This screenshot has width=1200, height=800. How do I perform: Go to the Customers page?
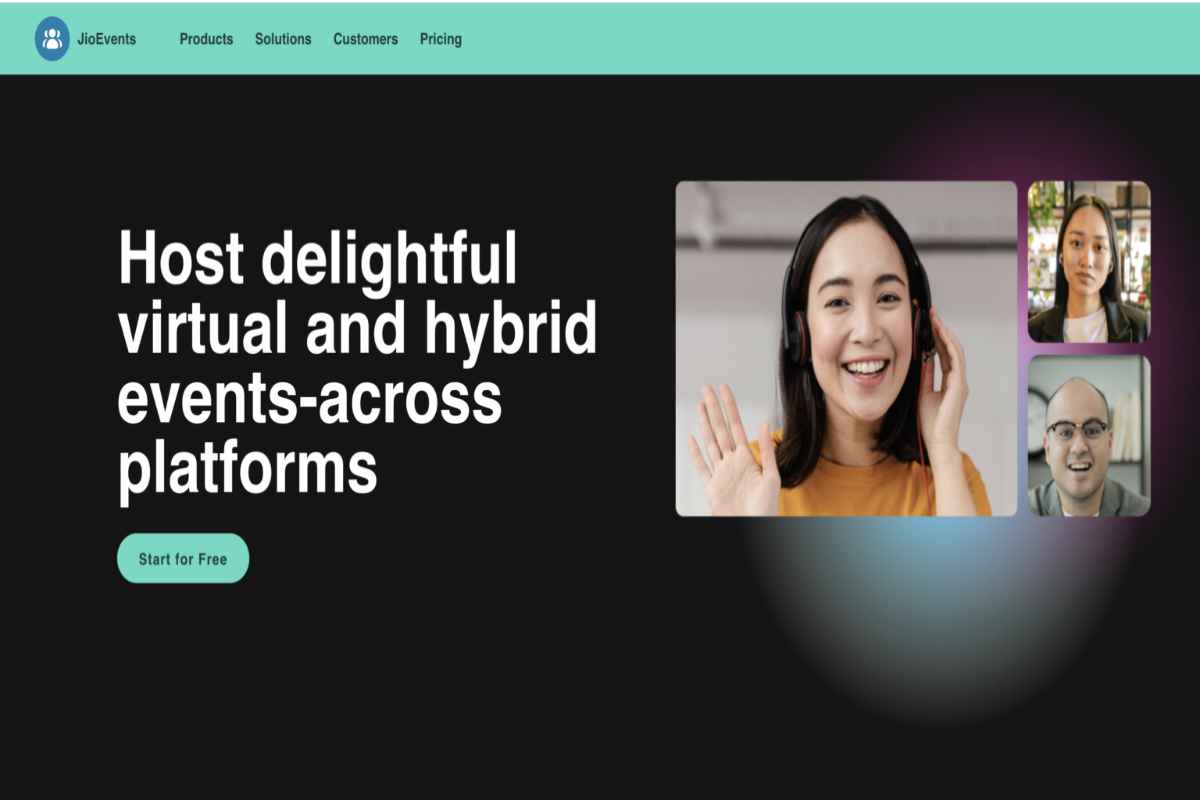tap(365, 39)
